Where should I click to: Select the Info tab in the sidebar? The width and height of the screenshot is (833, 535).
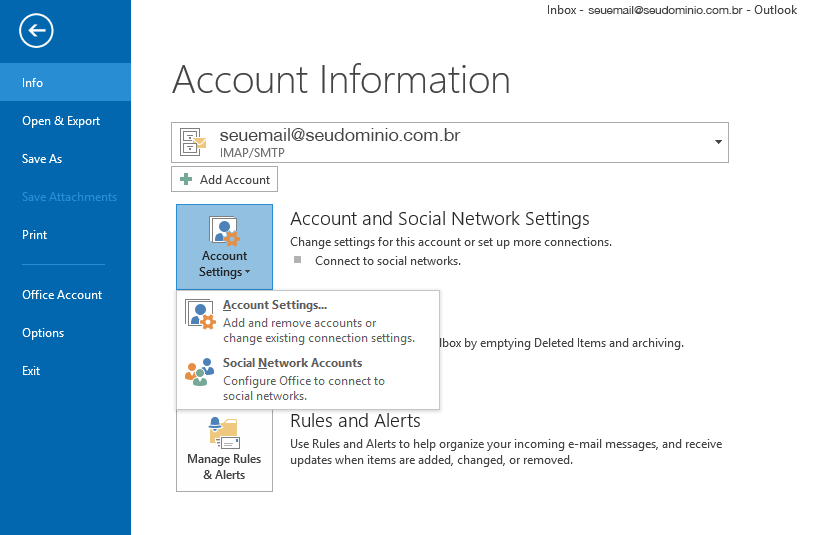click(x=33, y=83)
